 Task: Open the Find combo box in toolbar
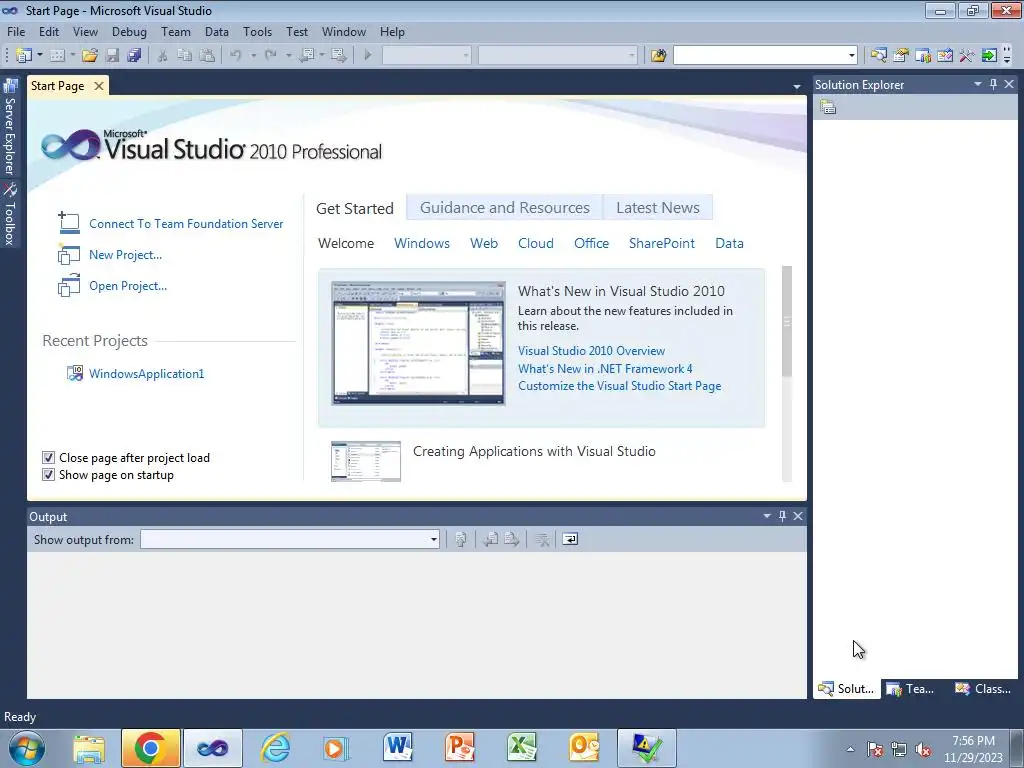pyautogui.click(x=852, y=56)
